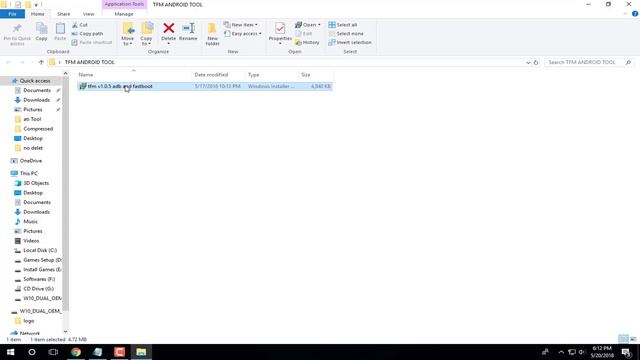Click the navigation pane scrollbar
Viewport: 640px width, 360px height.
coord(66,194)
